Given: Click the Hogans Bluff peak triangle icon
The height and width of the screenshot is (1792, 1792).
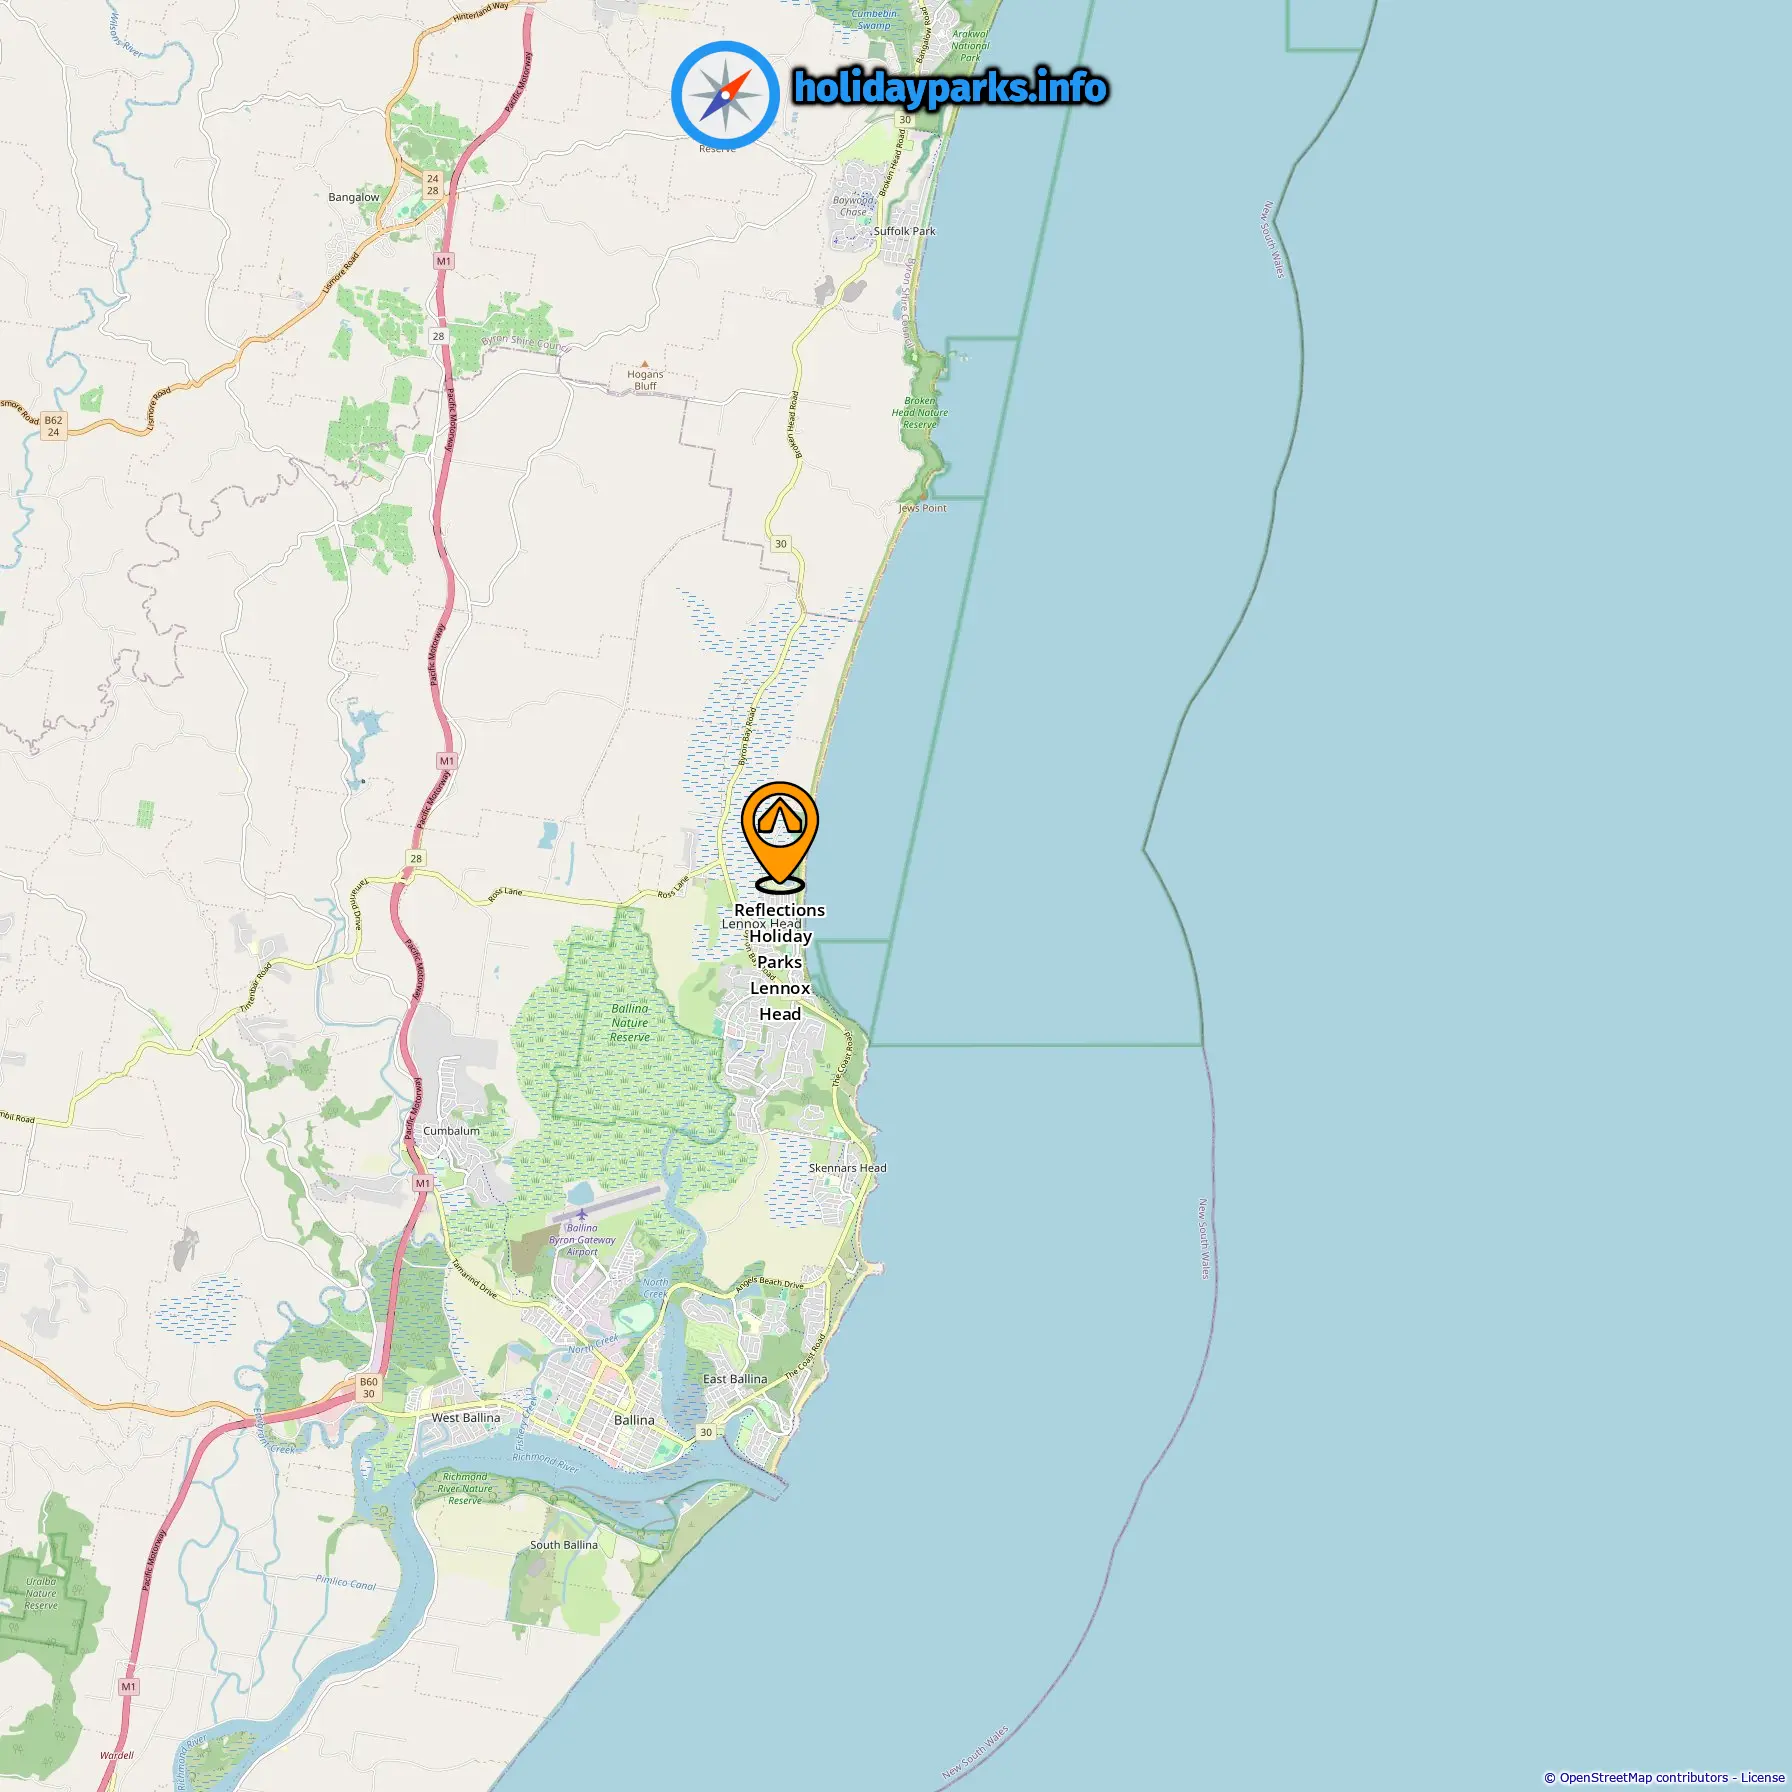Looking at the screenshot, I should pyautogui.click(x=645, y=364).
